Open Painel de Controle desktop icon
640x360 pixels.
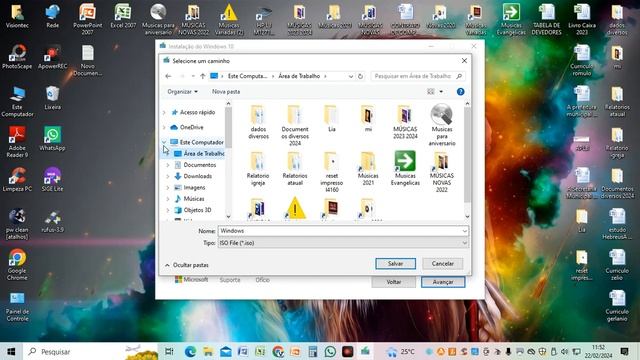17,307
